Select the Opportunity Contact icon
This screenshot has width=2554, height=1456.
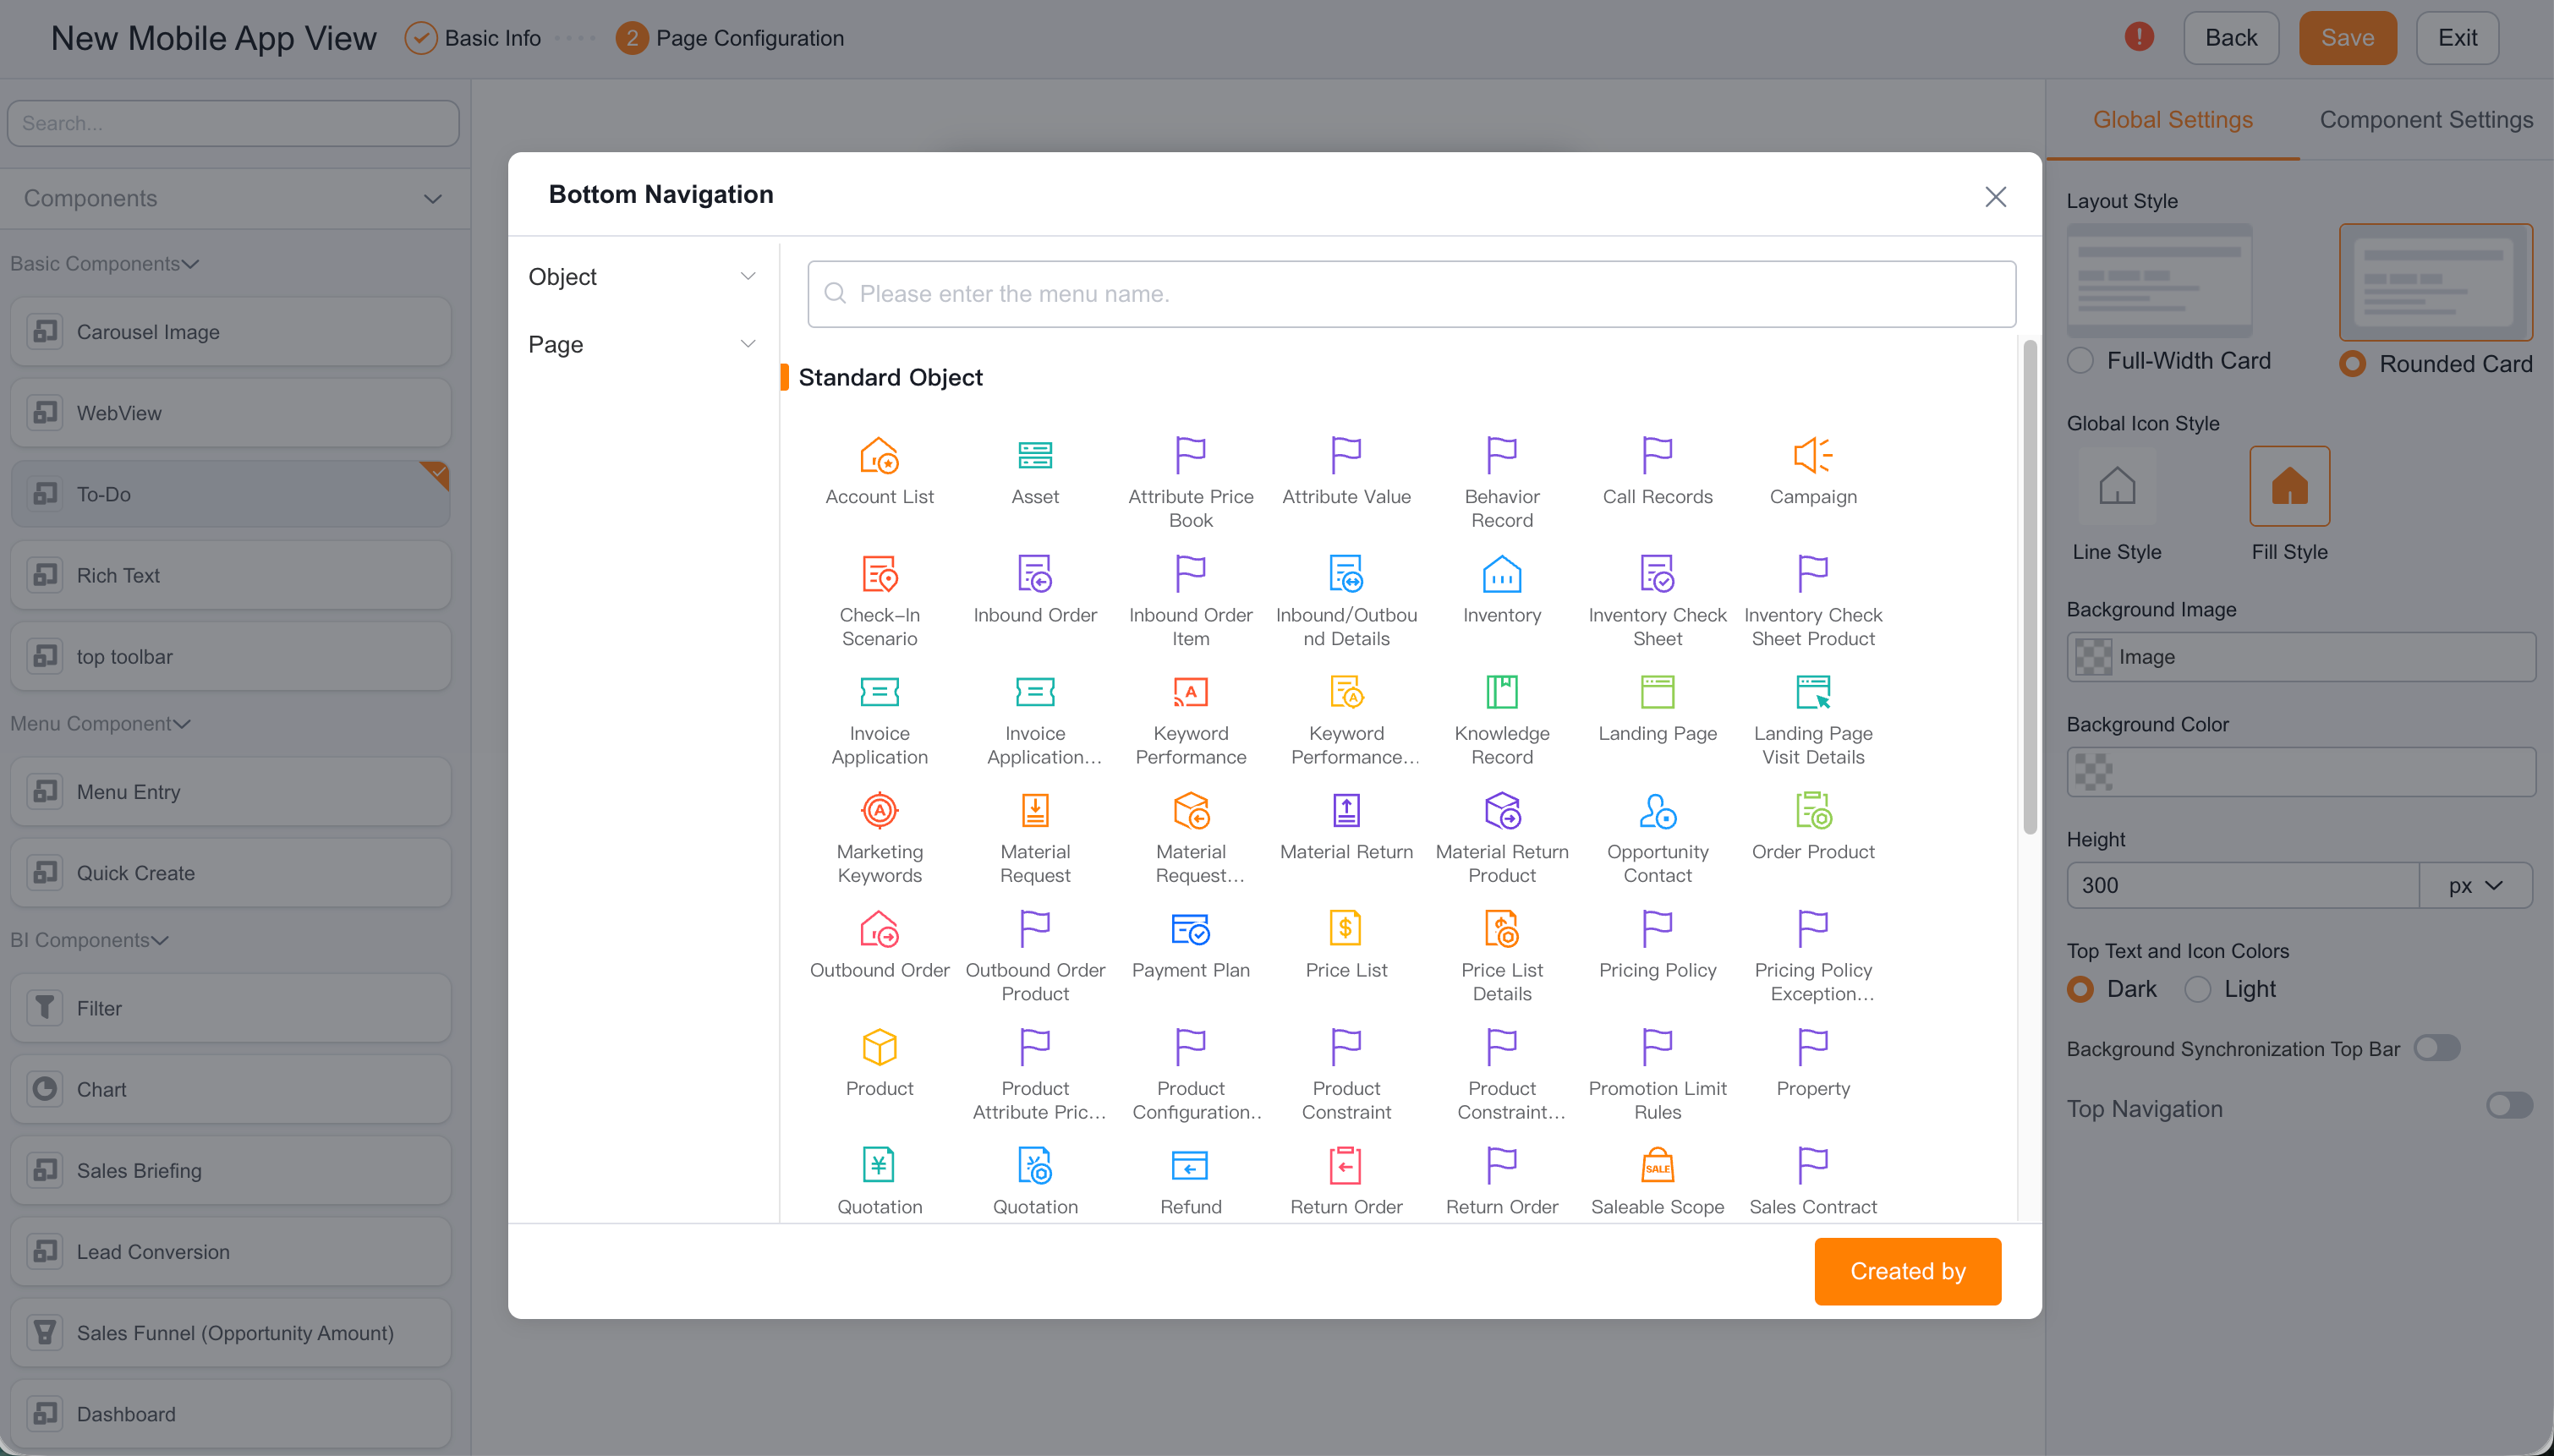(x=1657, y=810)
